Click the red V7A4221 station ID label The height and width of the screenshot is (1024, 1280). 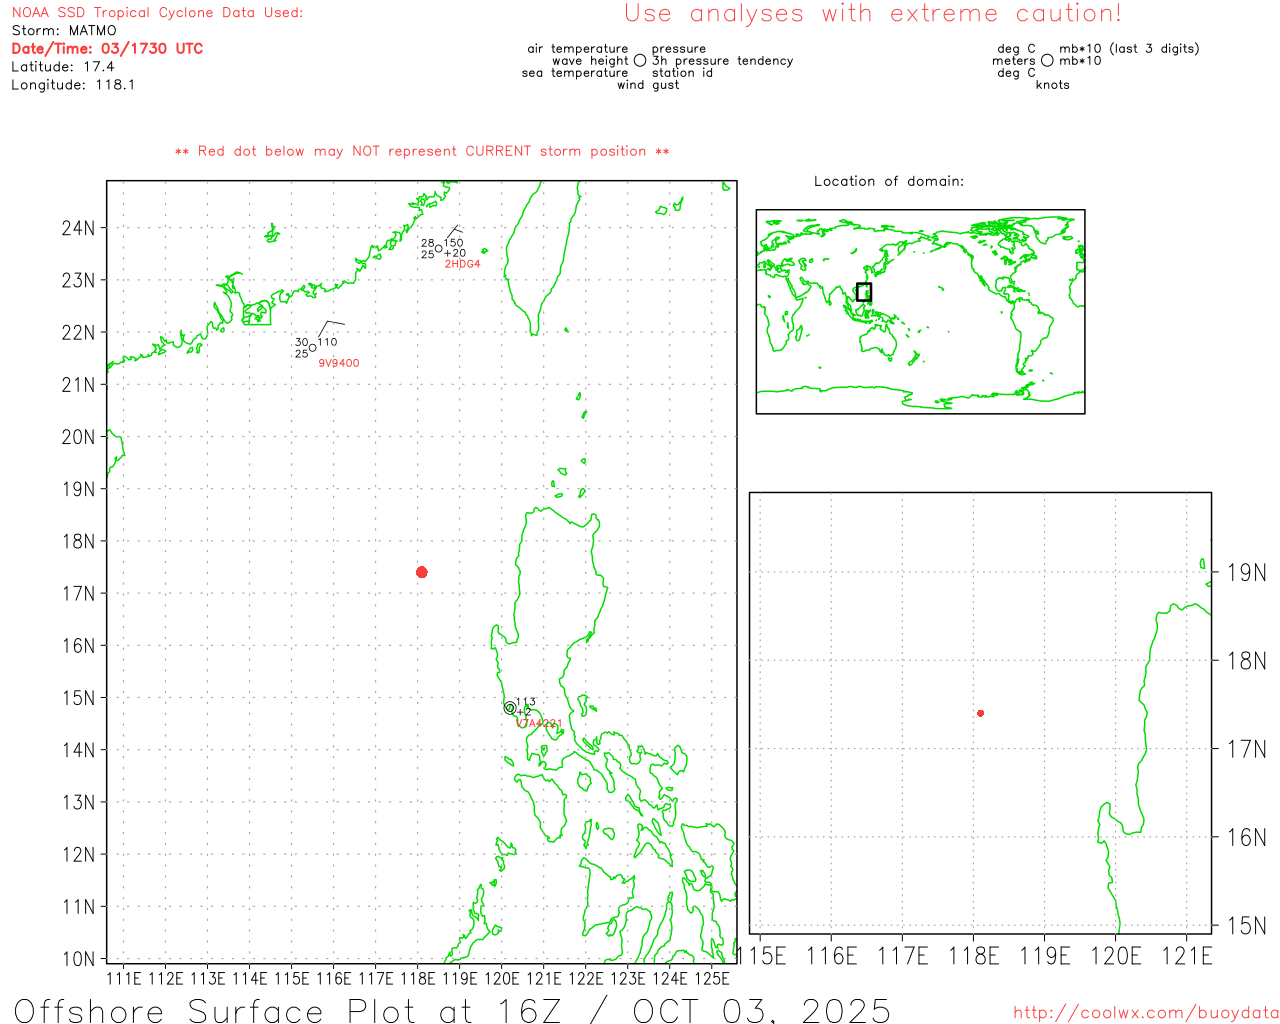point(539,723)
